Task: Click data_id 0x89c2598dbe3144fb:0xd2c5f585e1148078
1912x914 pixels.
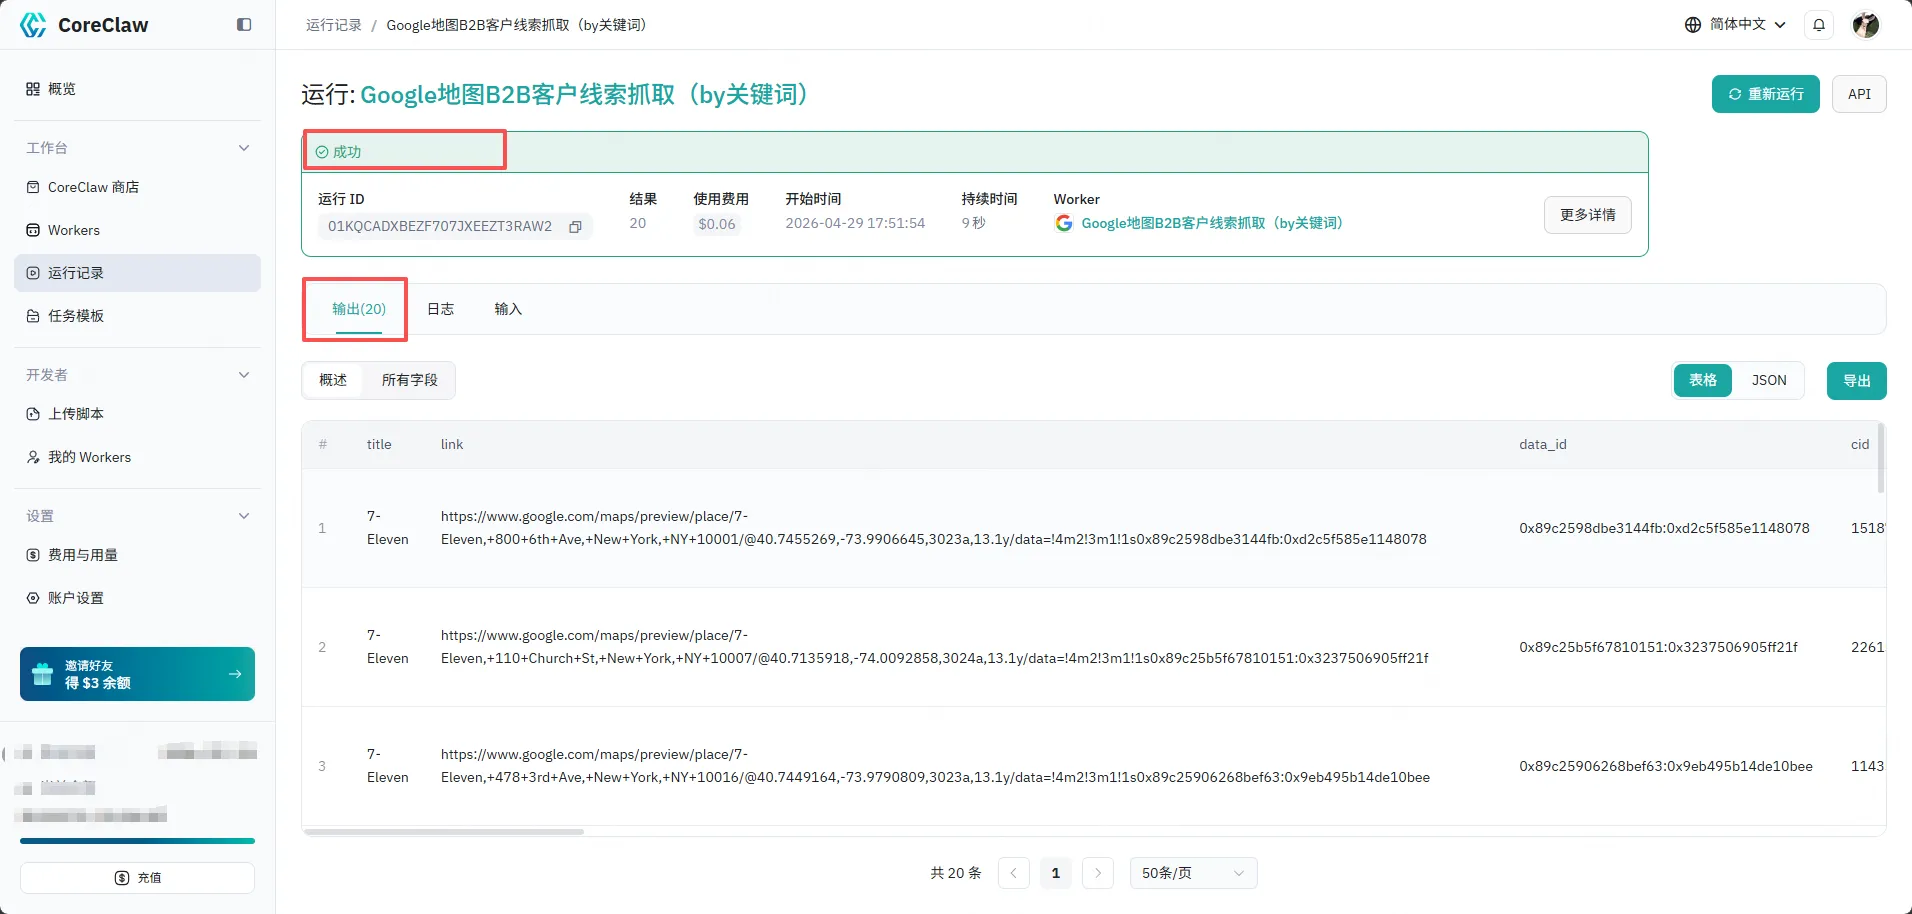Action: (1664, 528)
